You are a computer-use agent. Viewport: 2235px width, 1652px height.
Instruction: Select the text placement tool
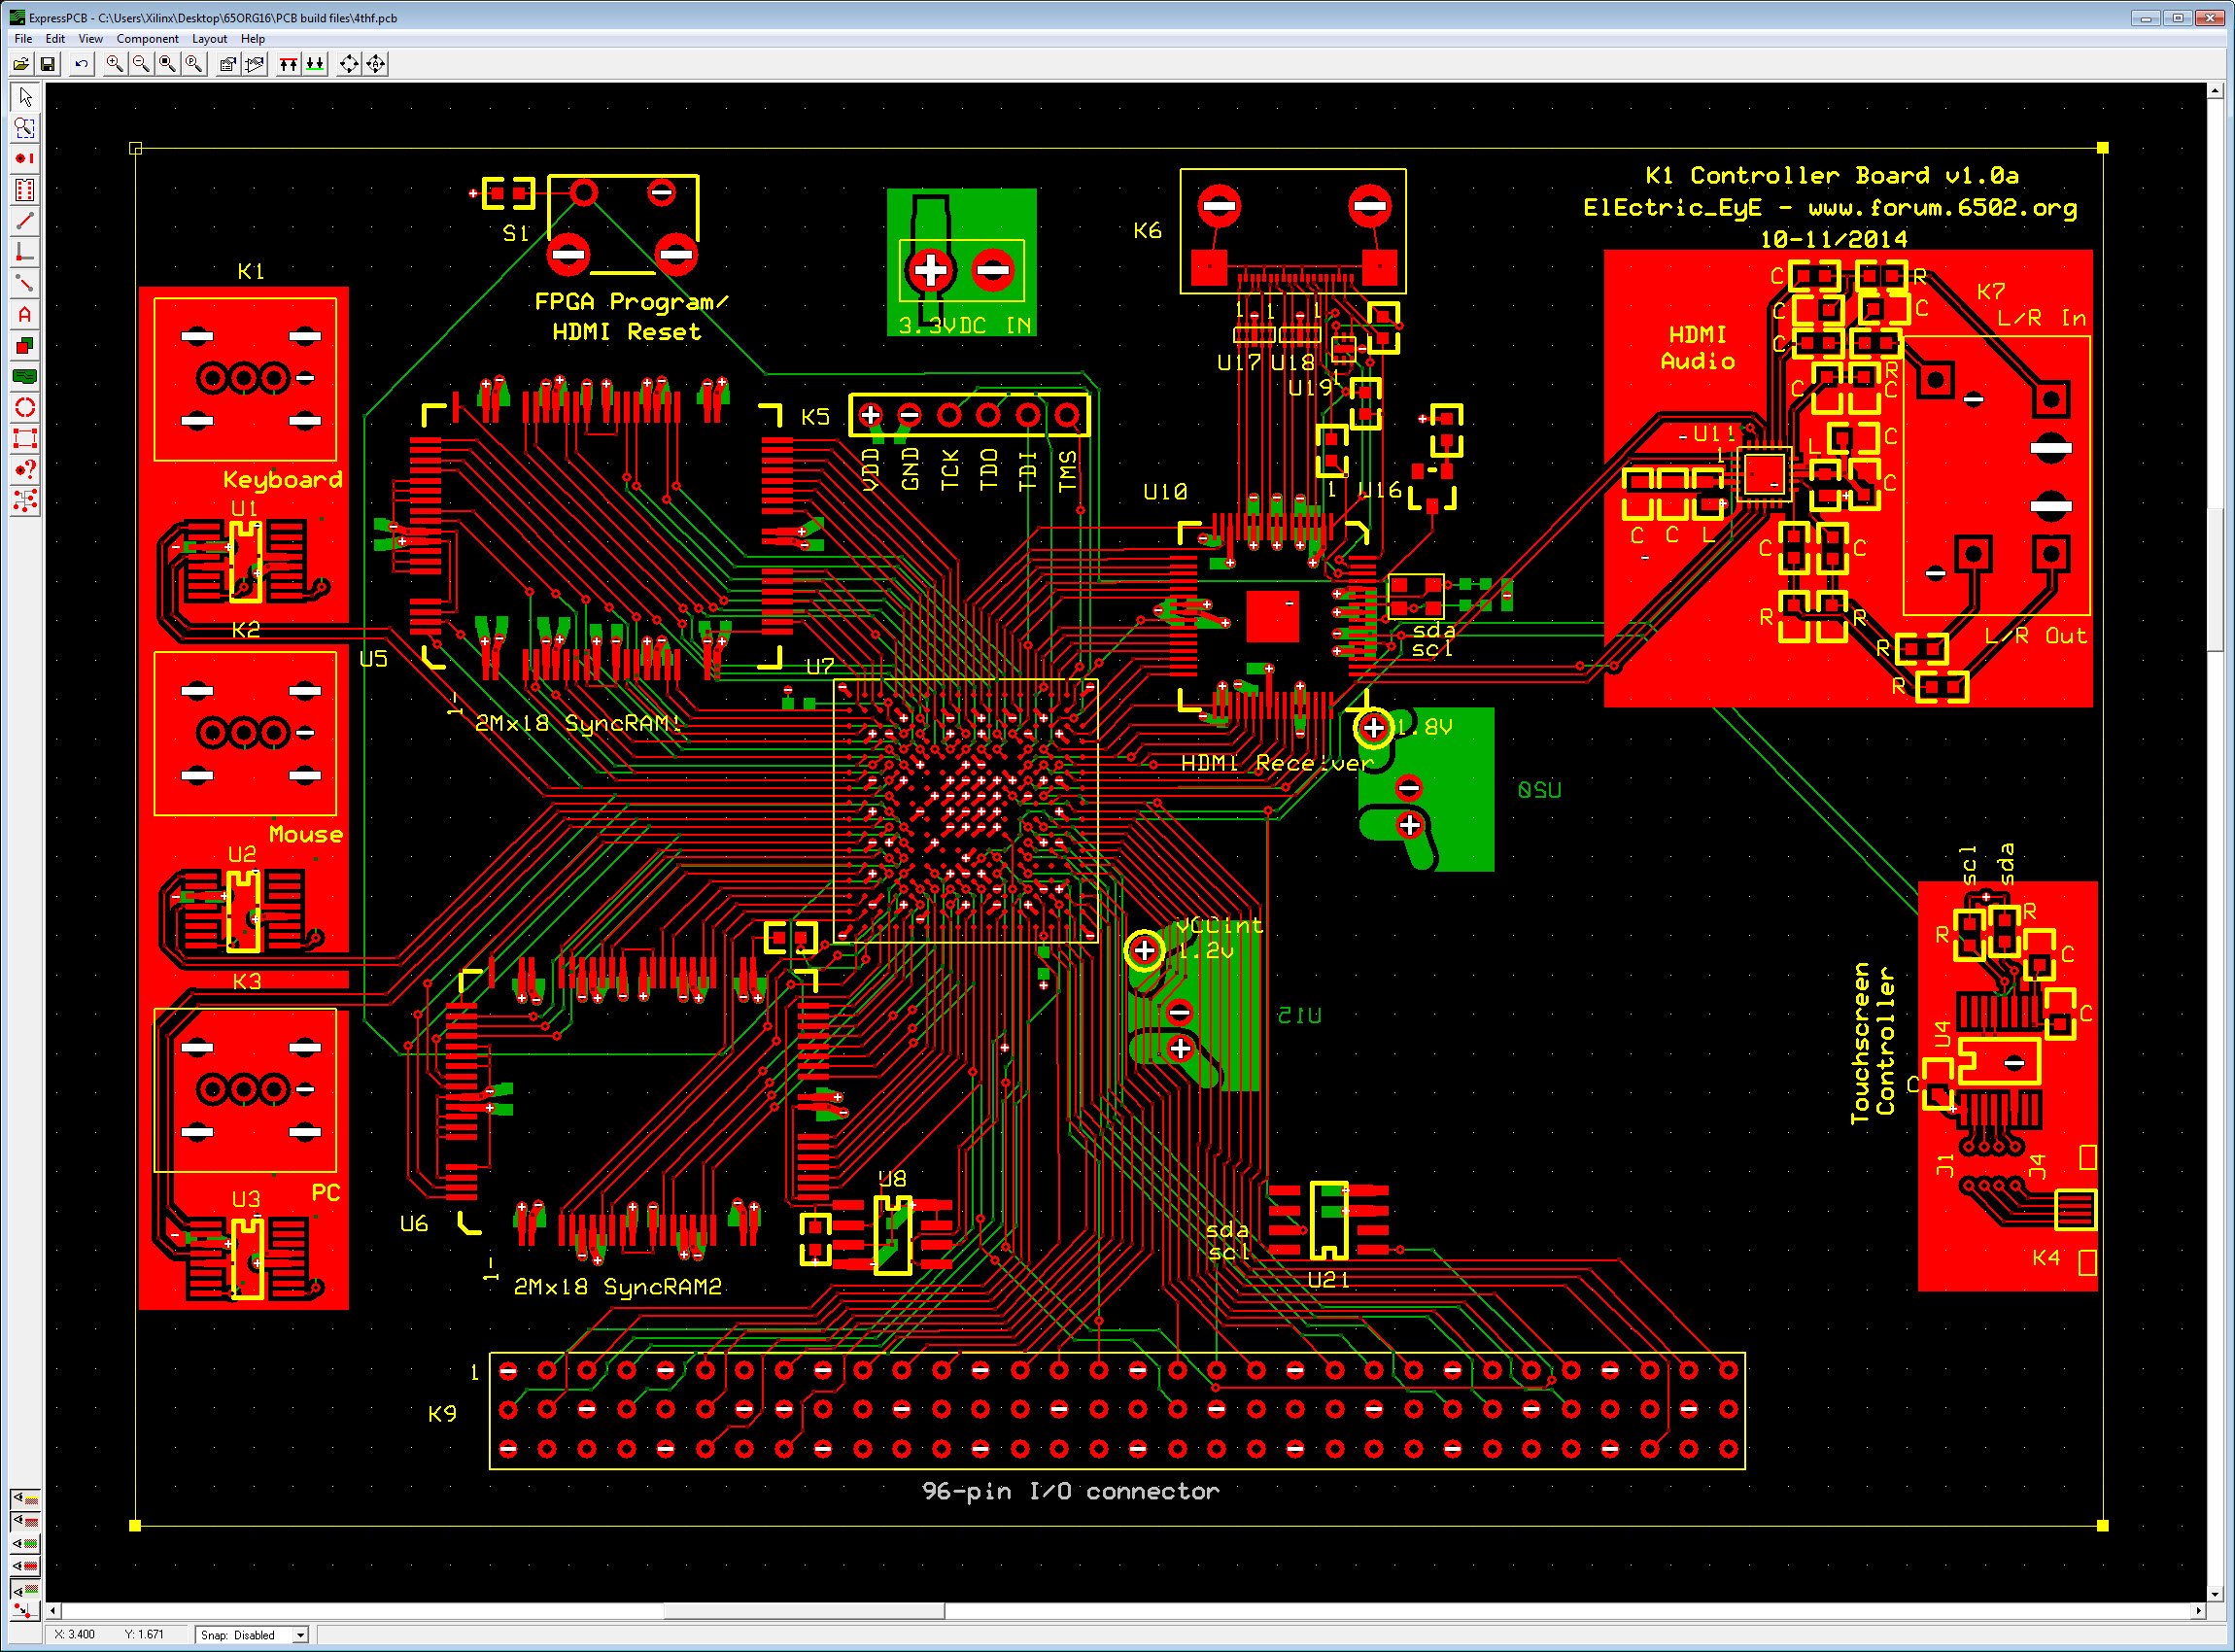click(25, 315)
